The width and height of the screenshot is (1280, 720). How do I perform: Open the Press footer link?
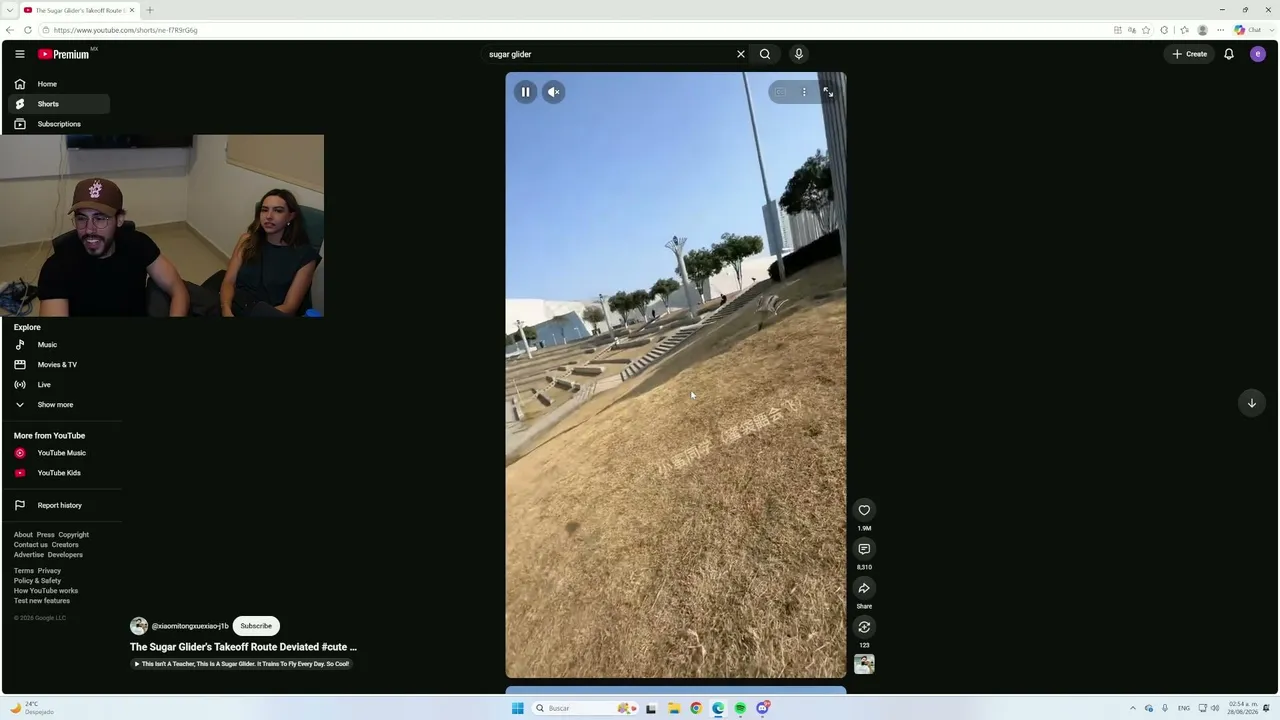pos(45,535)
